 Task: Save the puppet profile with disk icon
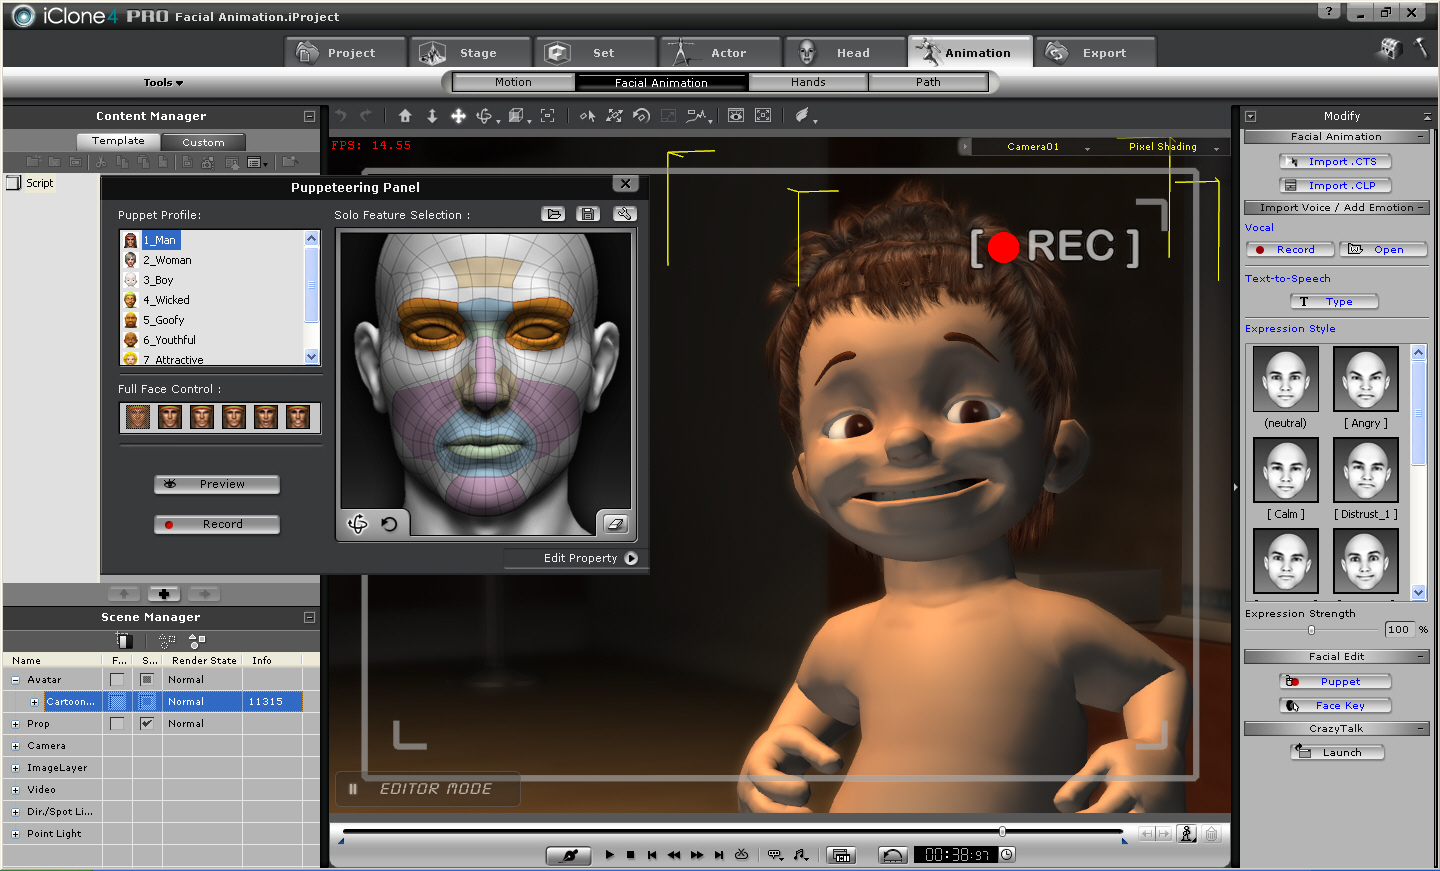click(x=587, y=213)
